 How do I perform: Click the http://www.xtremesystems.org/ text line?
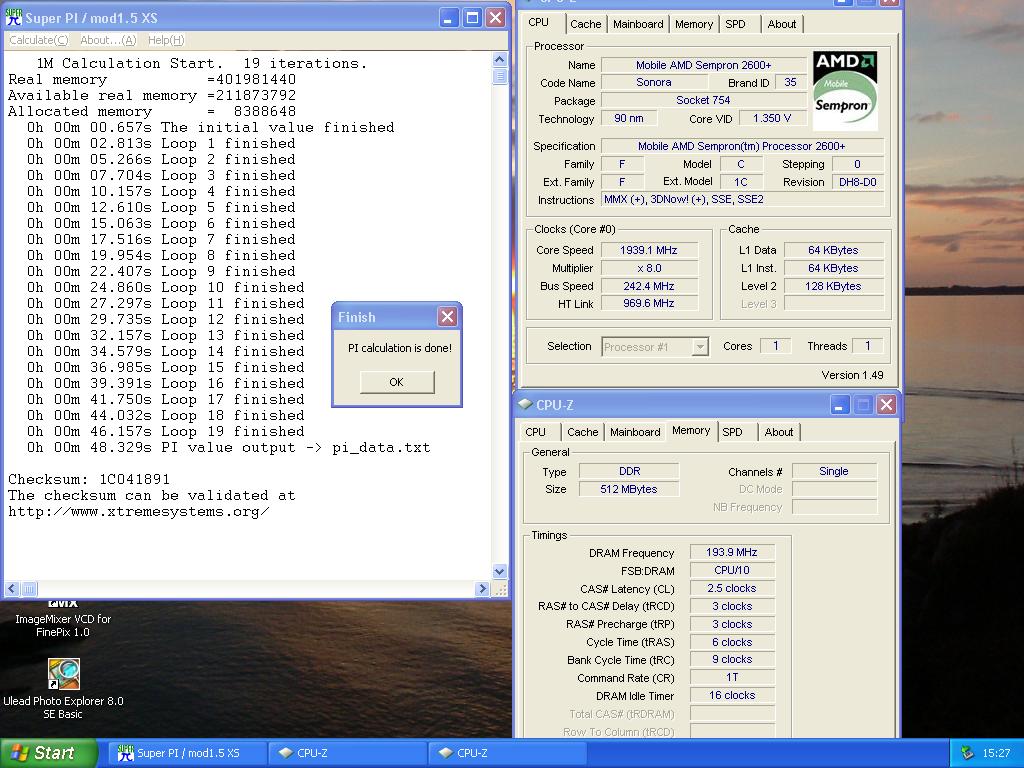[138, 511]
